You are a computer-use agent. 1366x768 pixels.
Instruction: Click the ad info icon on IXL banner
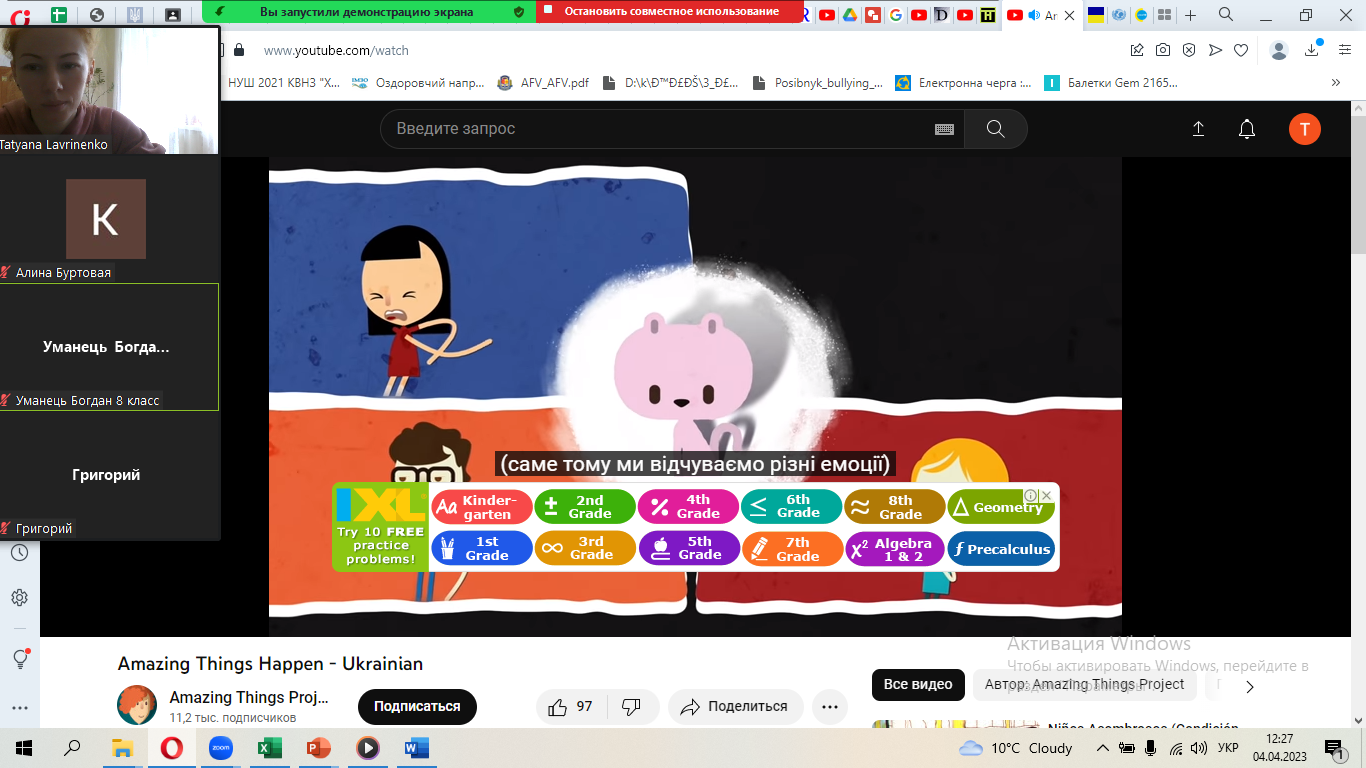[x=1031, y=495]
